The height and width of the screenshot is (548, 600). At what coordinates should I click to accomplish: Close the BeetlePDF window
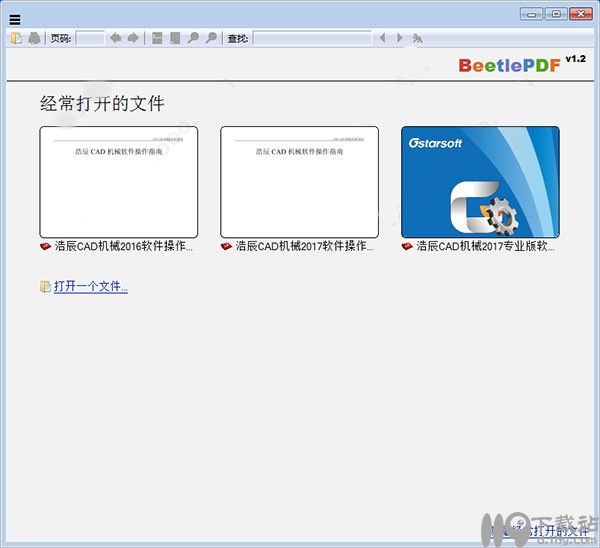tap(581, 14)
